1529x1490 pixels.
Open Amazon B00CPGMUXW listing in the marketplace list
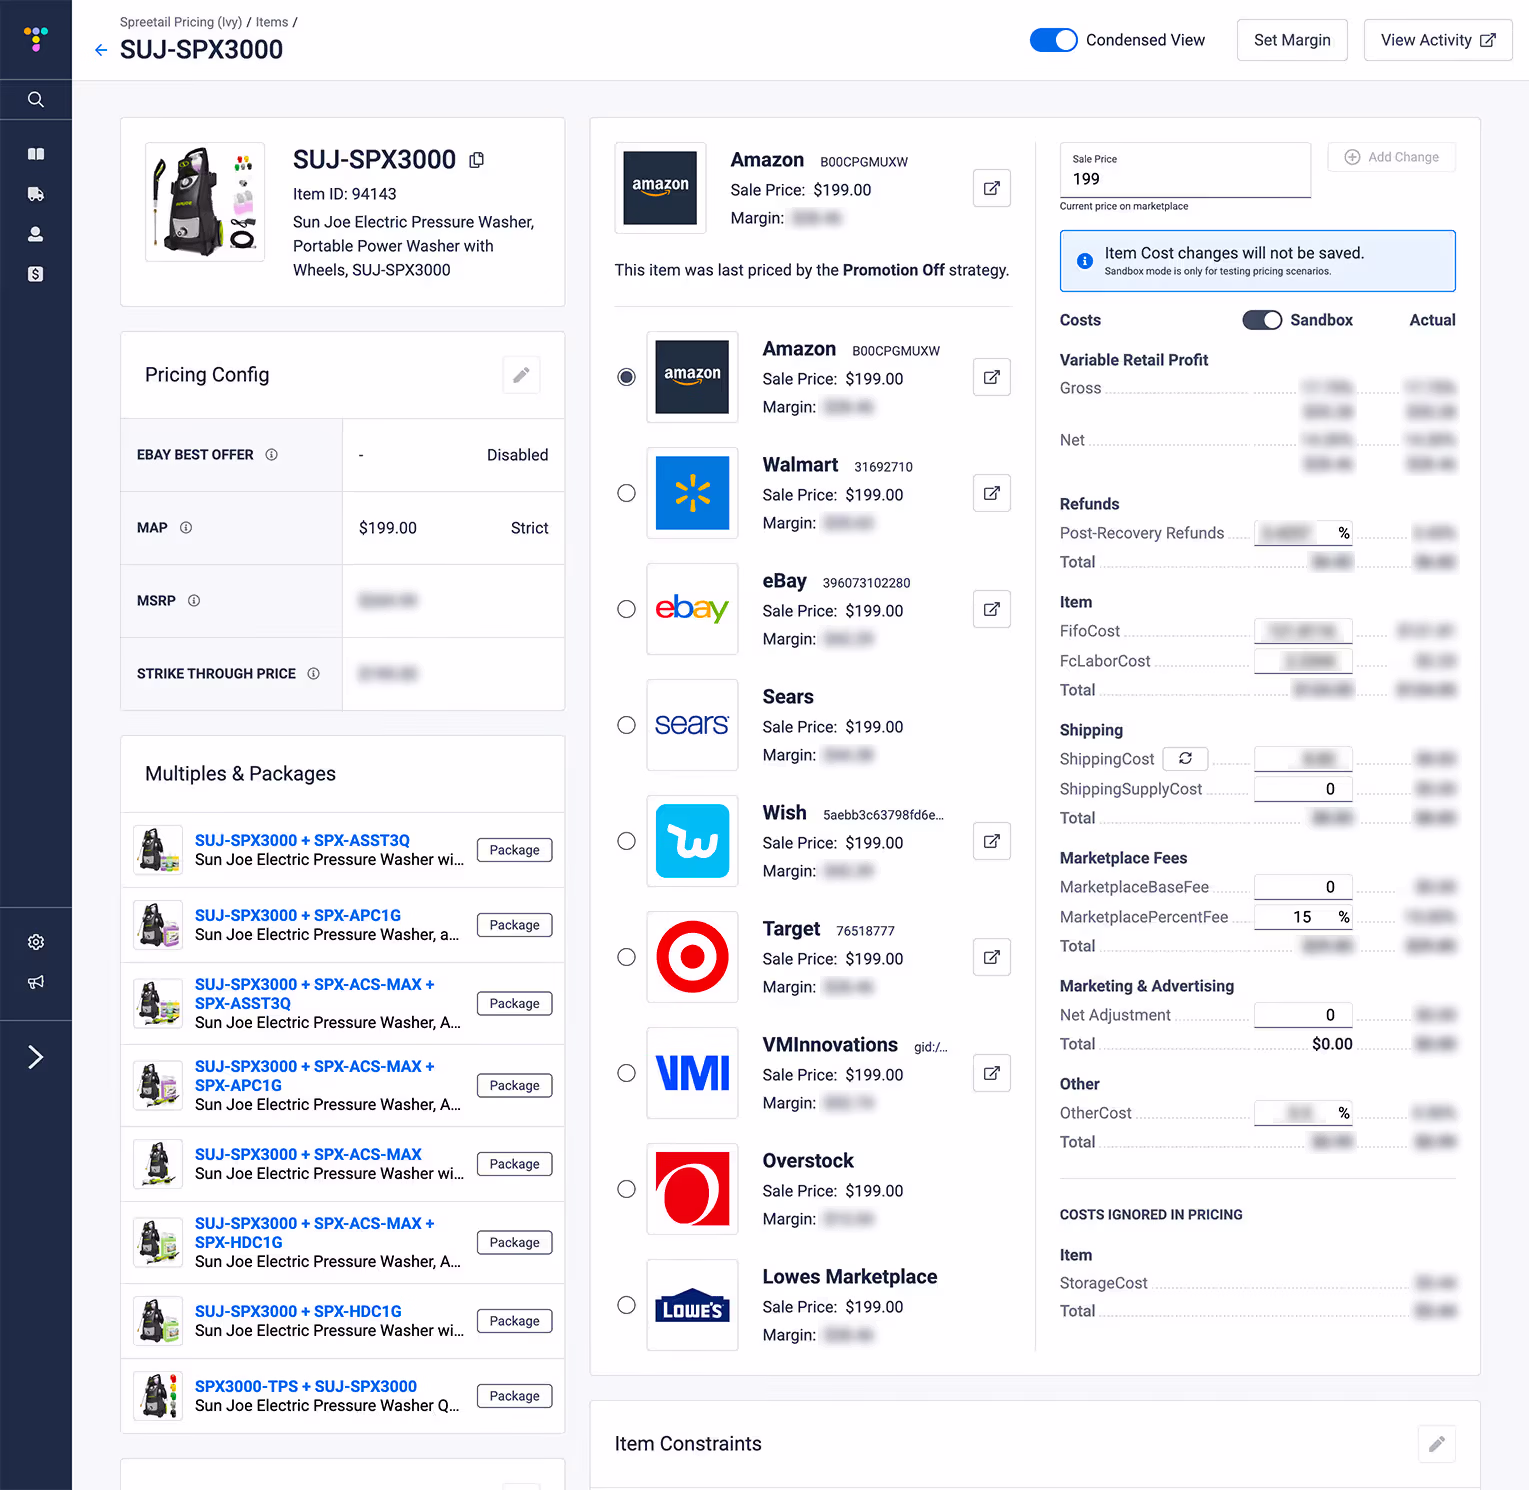click(991, 377)
